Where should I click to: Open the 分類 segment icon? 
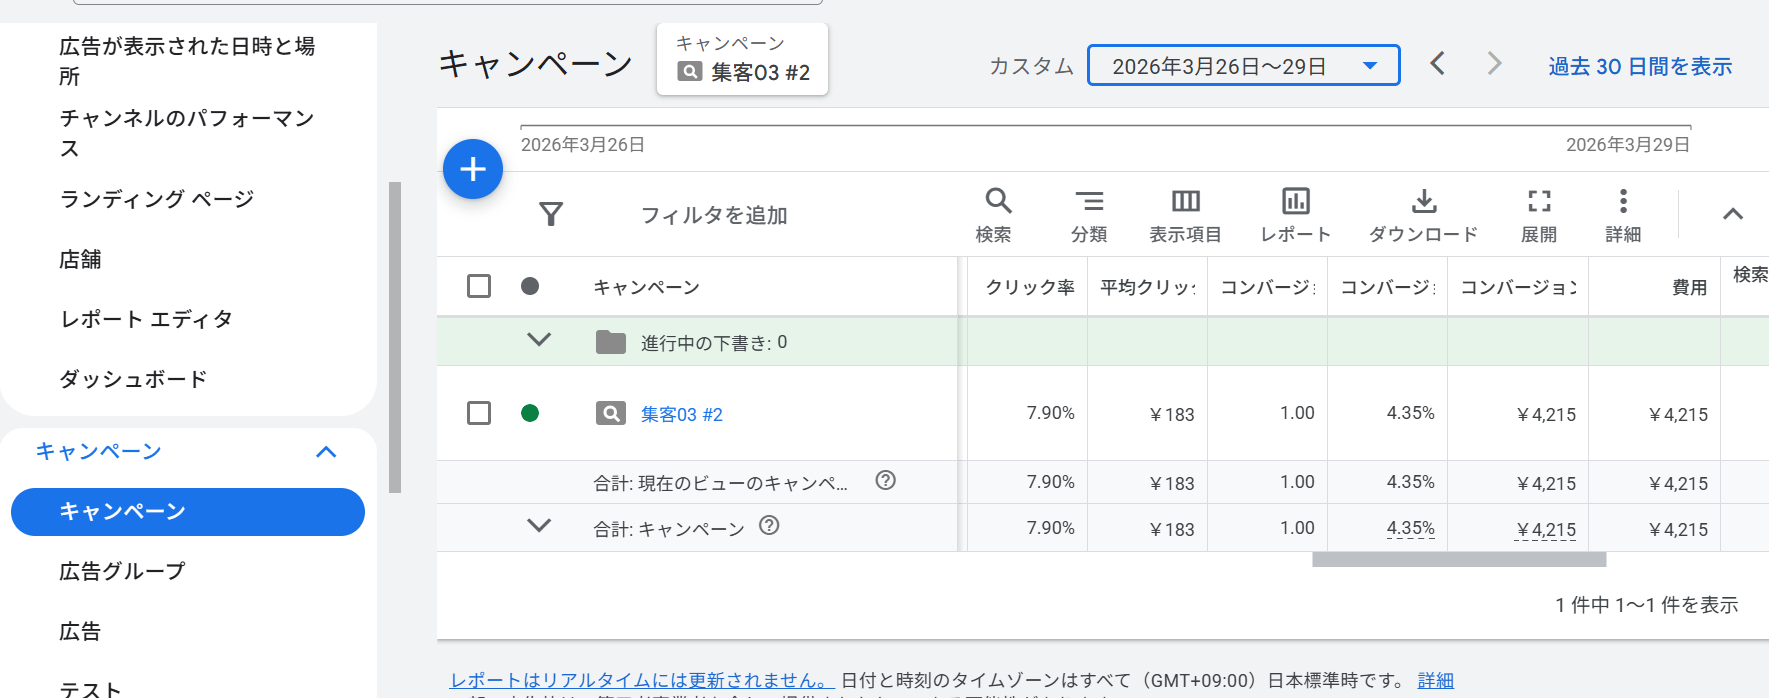tap(1089, 201)
